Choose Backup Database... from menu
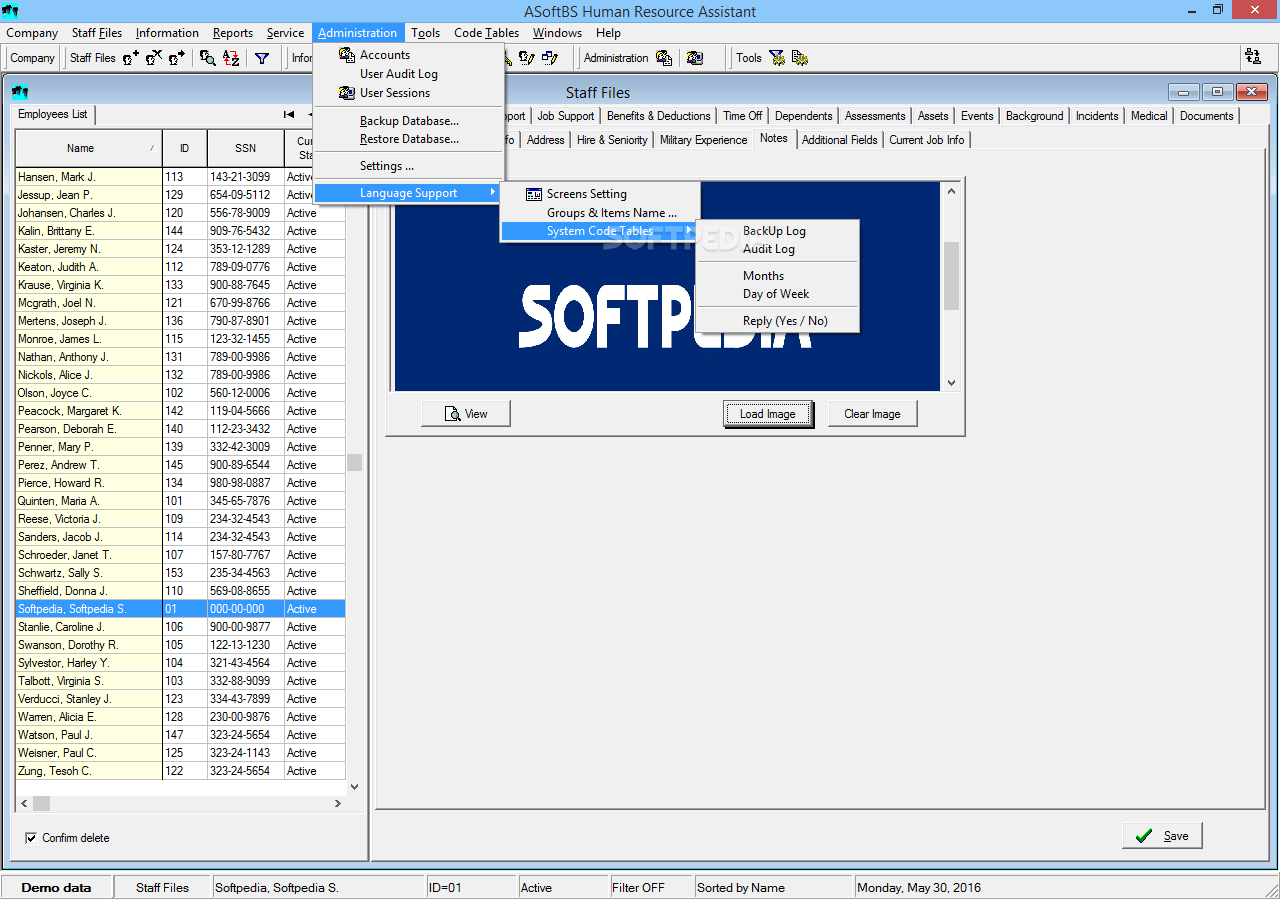Image resolution: width=1280 pixels, height=899 pixels. point(408,121)
